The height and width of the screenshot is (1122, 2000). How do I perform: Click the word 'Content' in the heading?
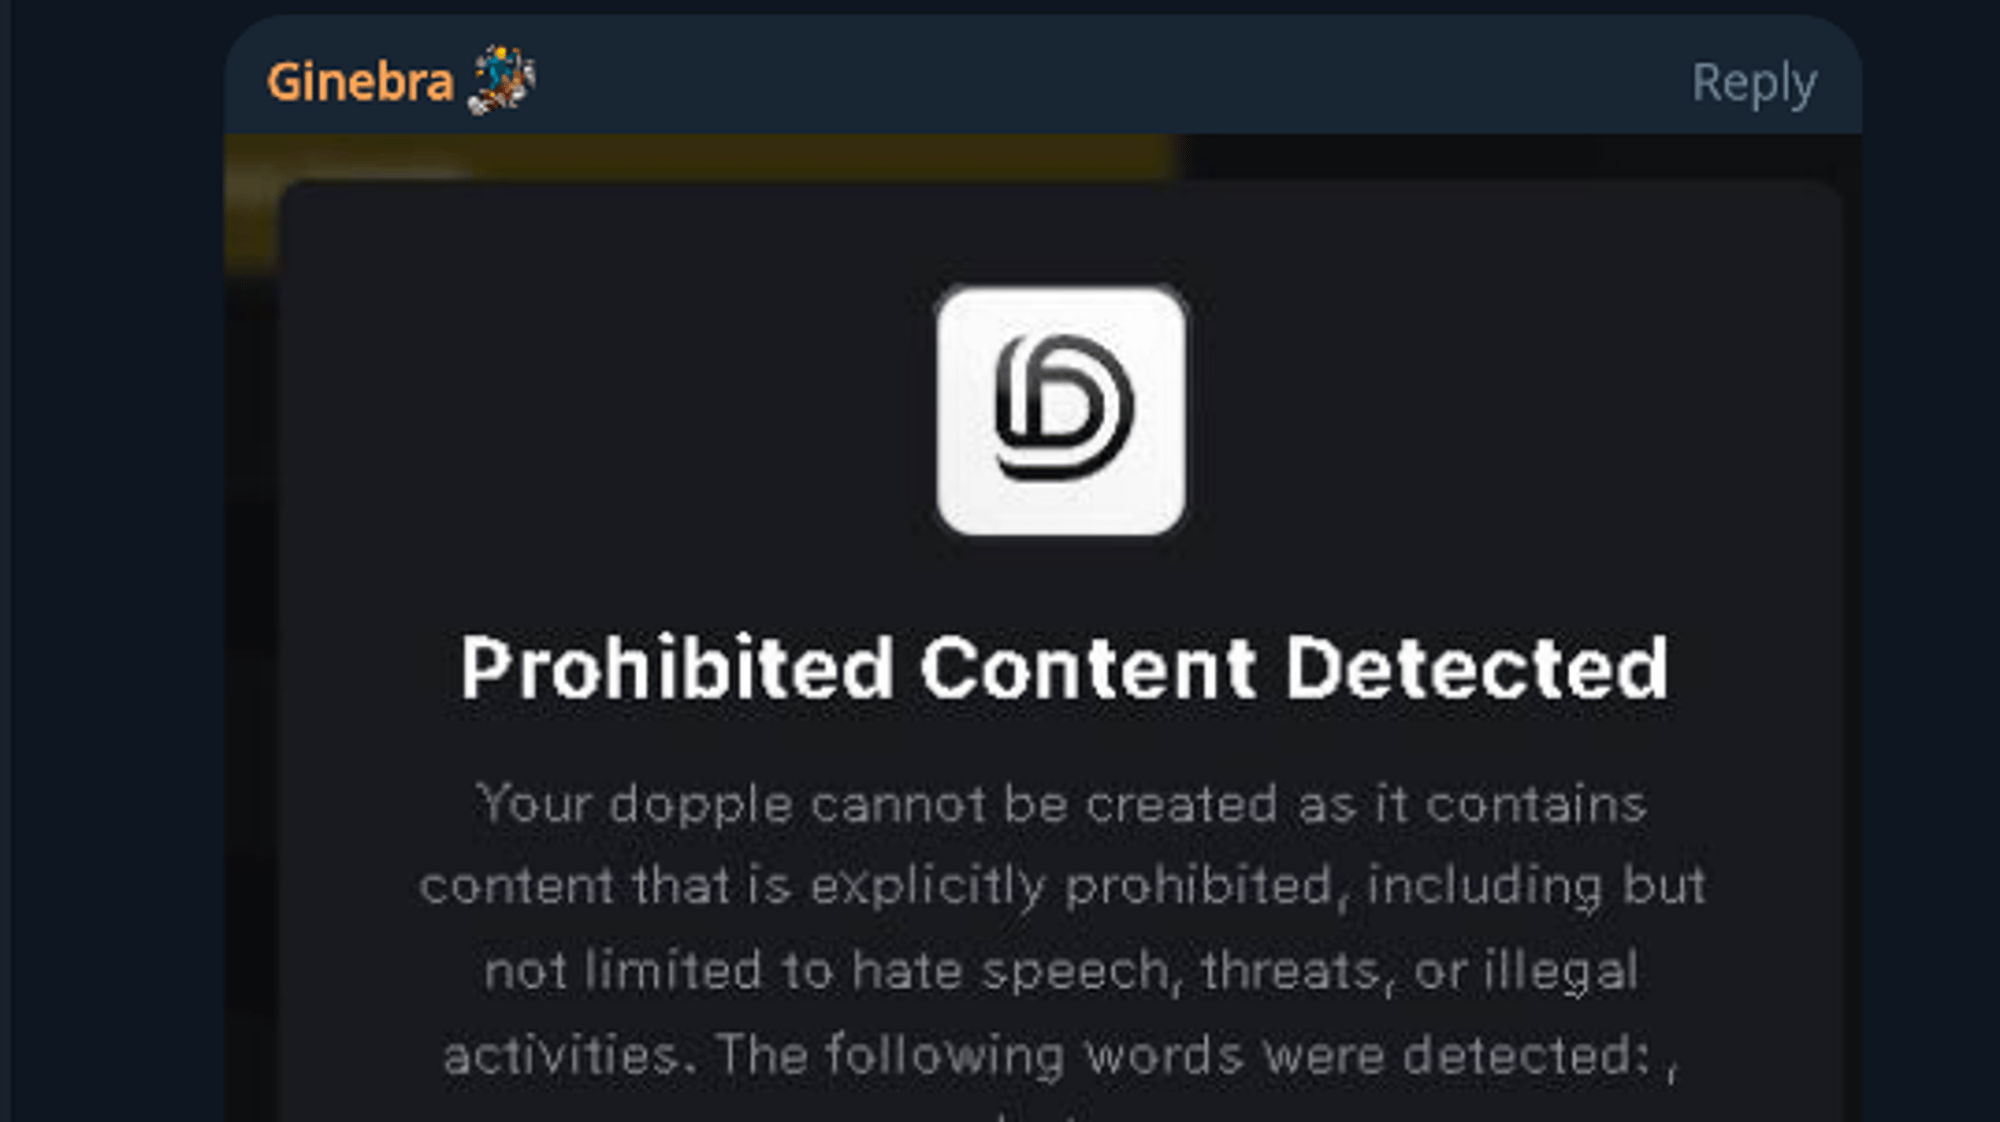click(x=1088, y=668)
